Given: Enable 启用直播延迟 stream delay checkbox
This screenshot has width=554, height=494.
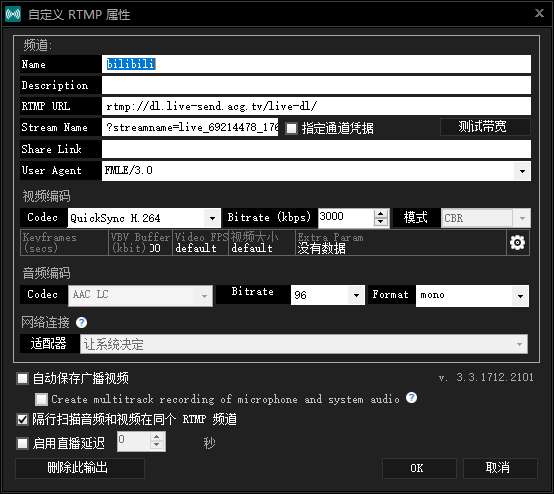Looking at the screenshot, I should coord(22,443).
